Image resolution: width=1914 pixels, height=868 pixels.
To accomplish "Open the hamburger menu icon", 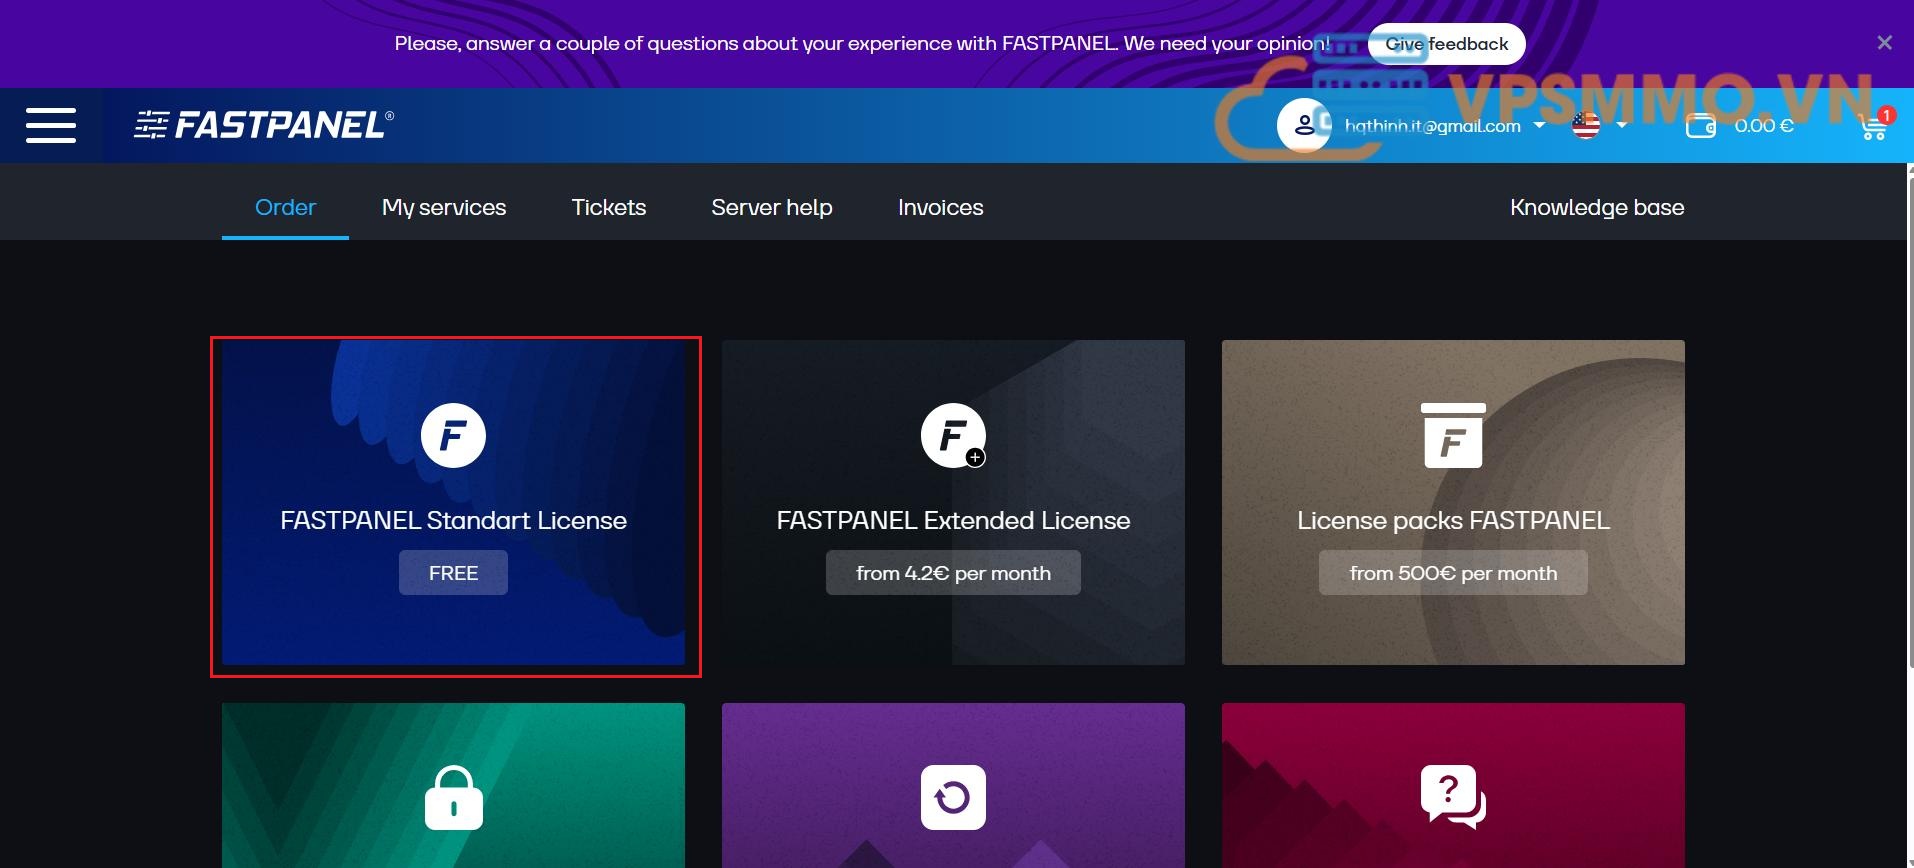I will click(50, 125).
